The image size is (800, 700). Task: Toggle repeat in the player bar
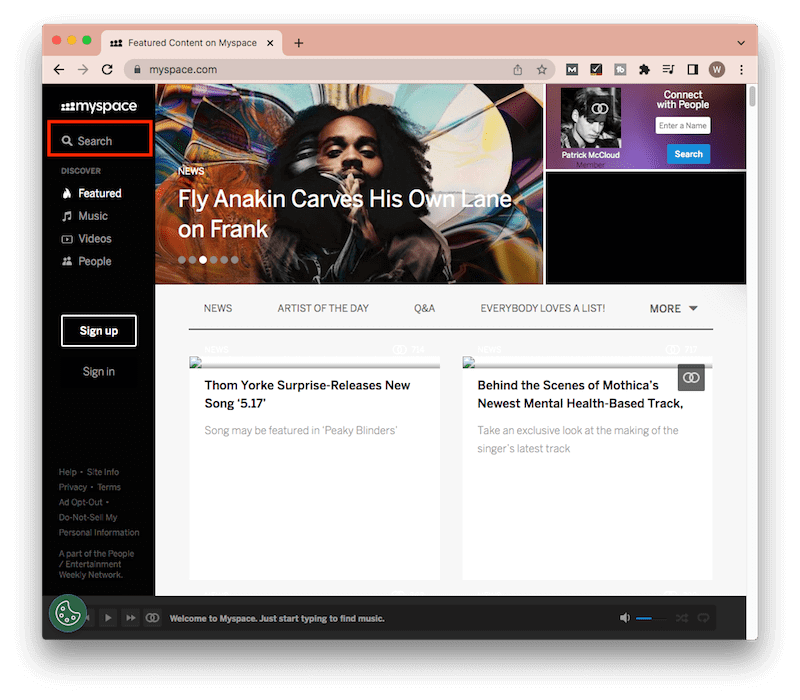(x=703, y=618)
